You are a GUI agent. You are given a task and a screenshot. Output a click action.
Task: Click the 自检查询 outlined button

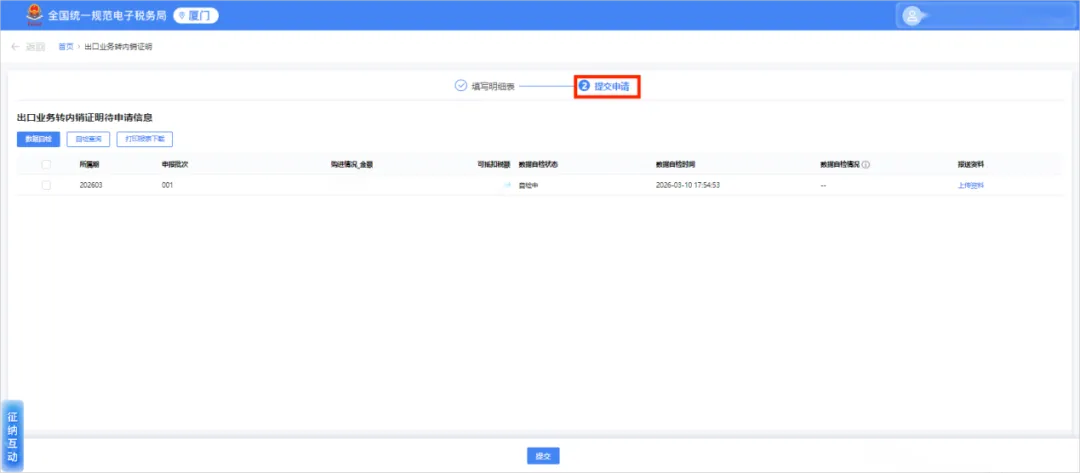point(88,139)
